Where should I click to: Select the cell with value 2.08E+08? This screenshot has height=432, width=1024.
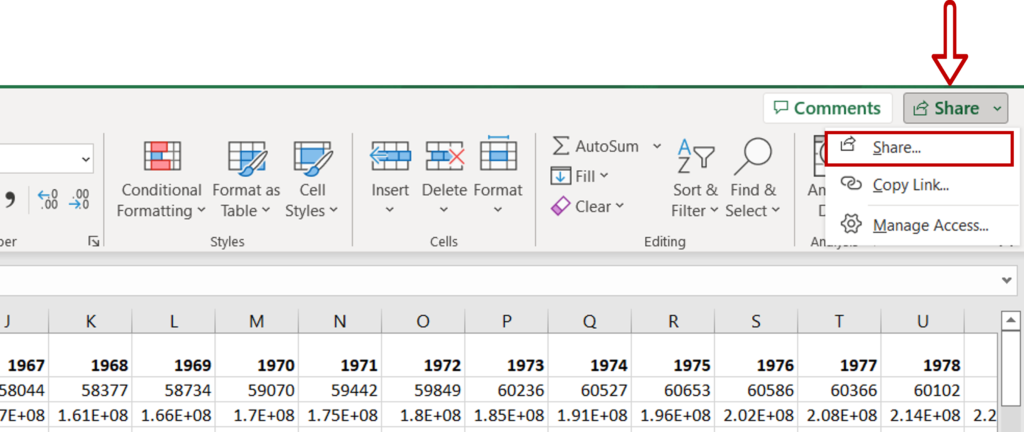840,416
